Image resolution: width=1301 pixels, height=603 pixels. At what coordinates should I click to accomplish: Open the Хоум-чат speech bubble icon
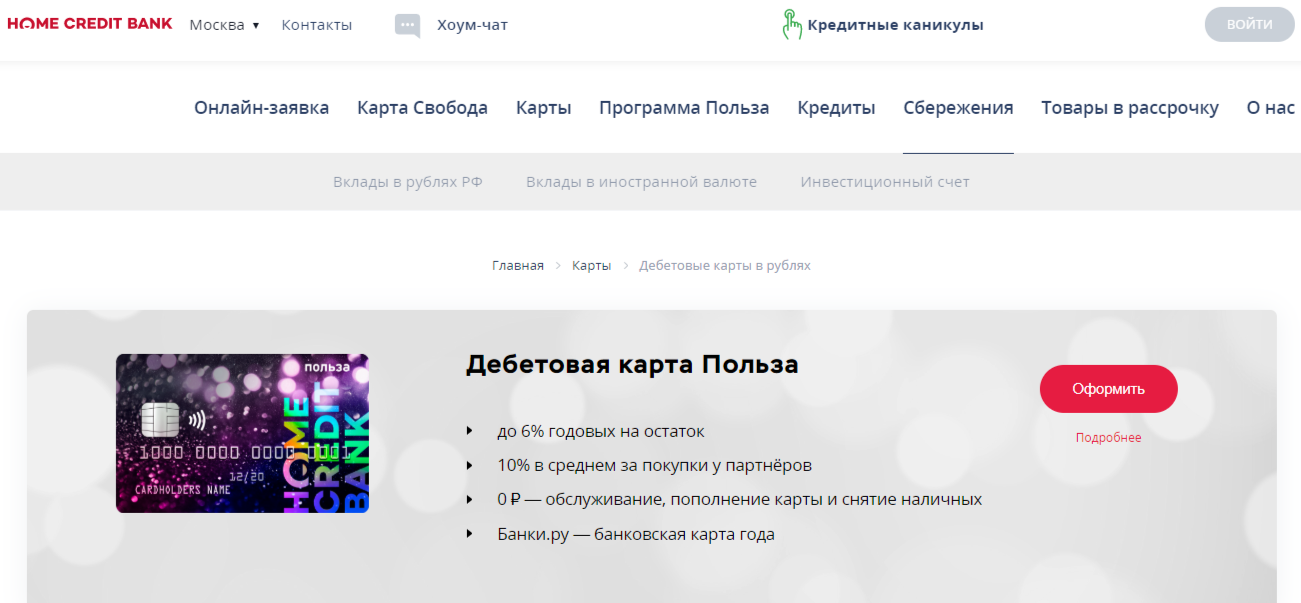[x=407, y=26]
